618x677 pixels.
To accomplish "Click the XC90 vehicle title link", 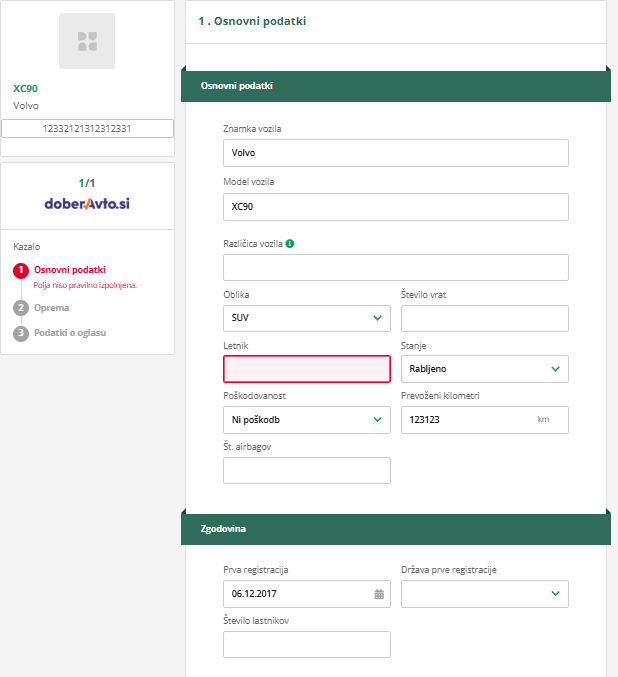I will click(25, 88).
